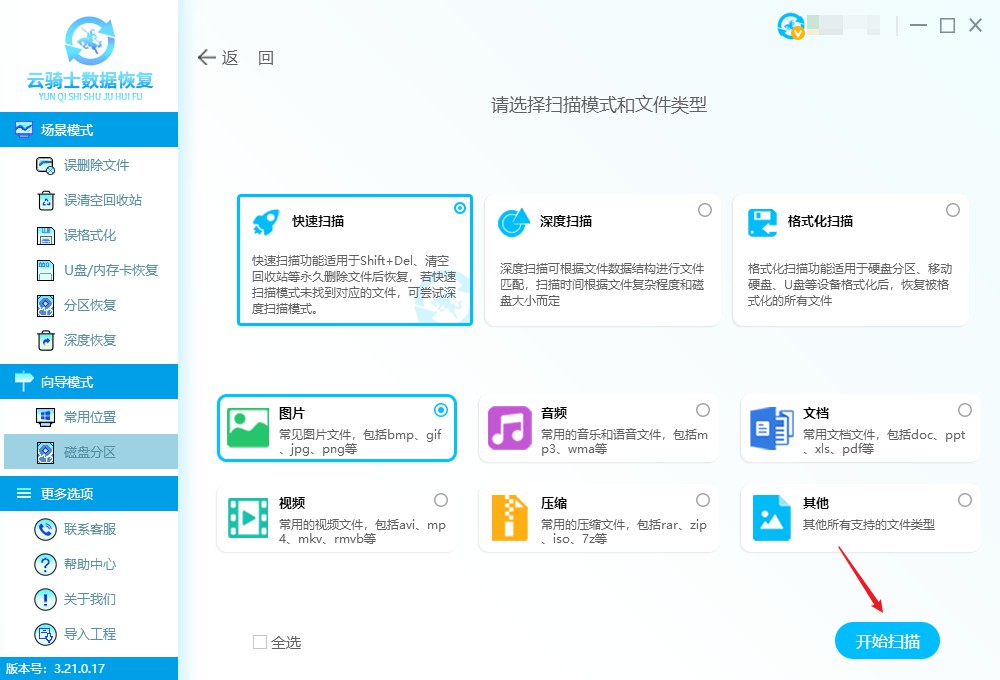Open 分区恢复 recovery mode
This screenshot has height=680, width=1000.
(x=75, y=306)
